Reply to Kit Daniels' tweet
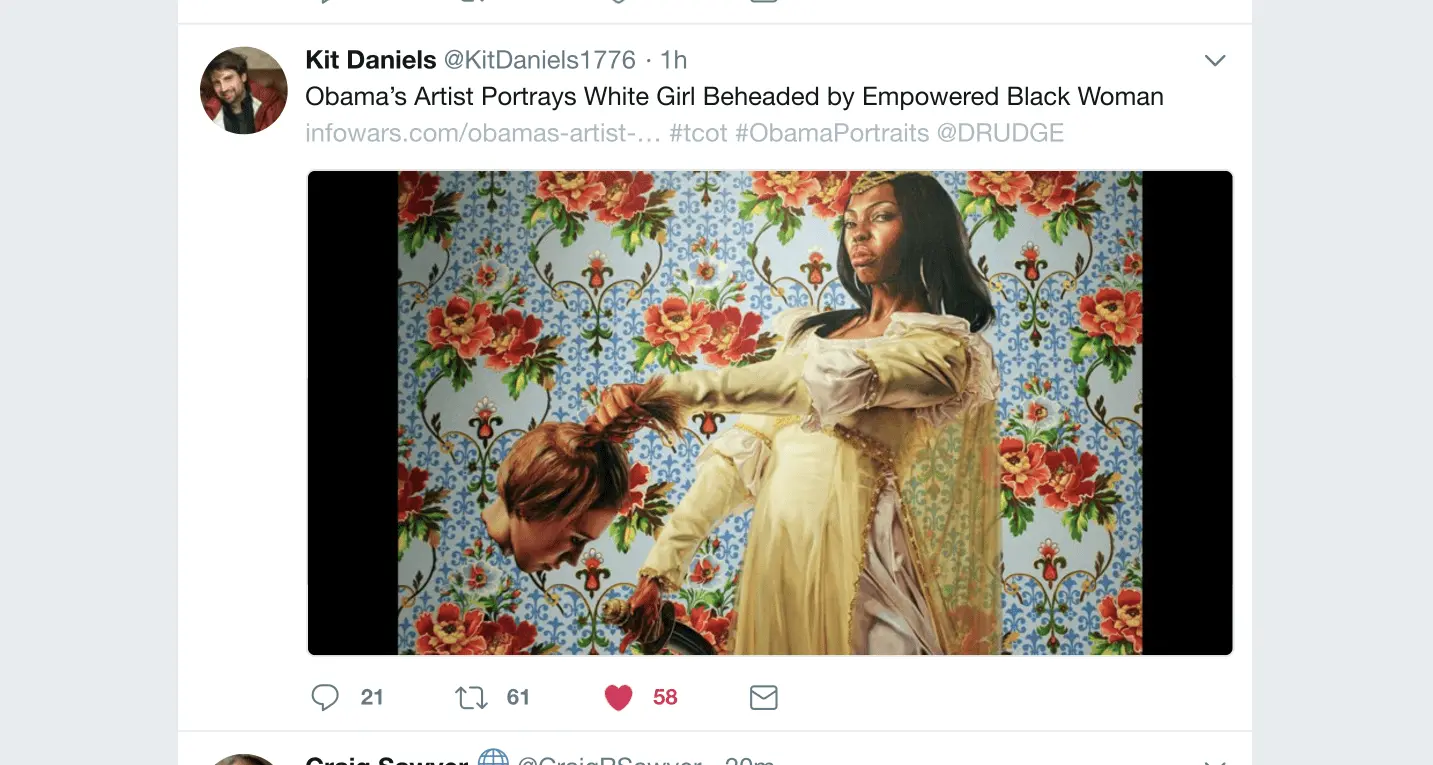This screenshot has height=765, width=1433. pyautogui.click(x=325, y=697)
